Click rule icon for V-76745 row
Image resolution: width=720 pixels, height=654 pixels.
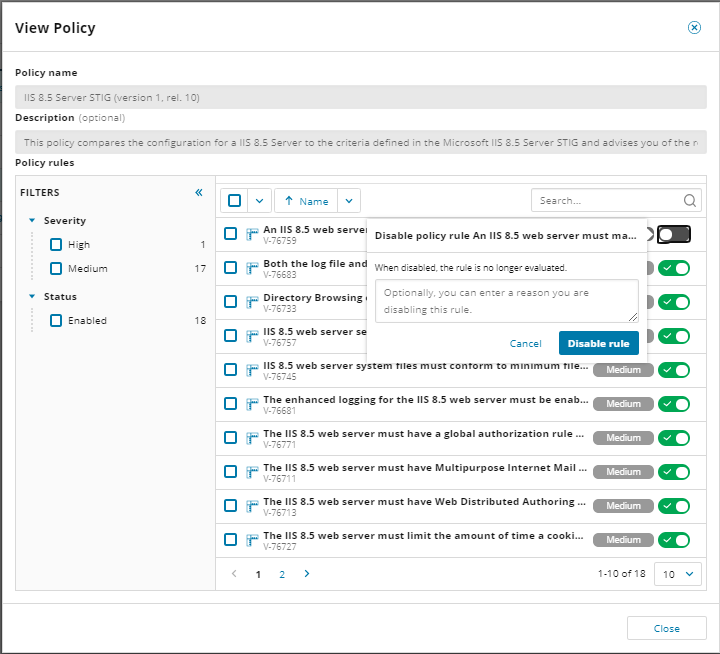252,370
